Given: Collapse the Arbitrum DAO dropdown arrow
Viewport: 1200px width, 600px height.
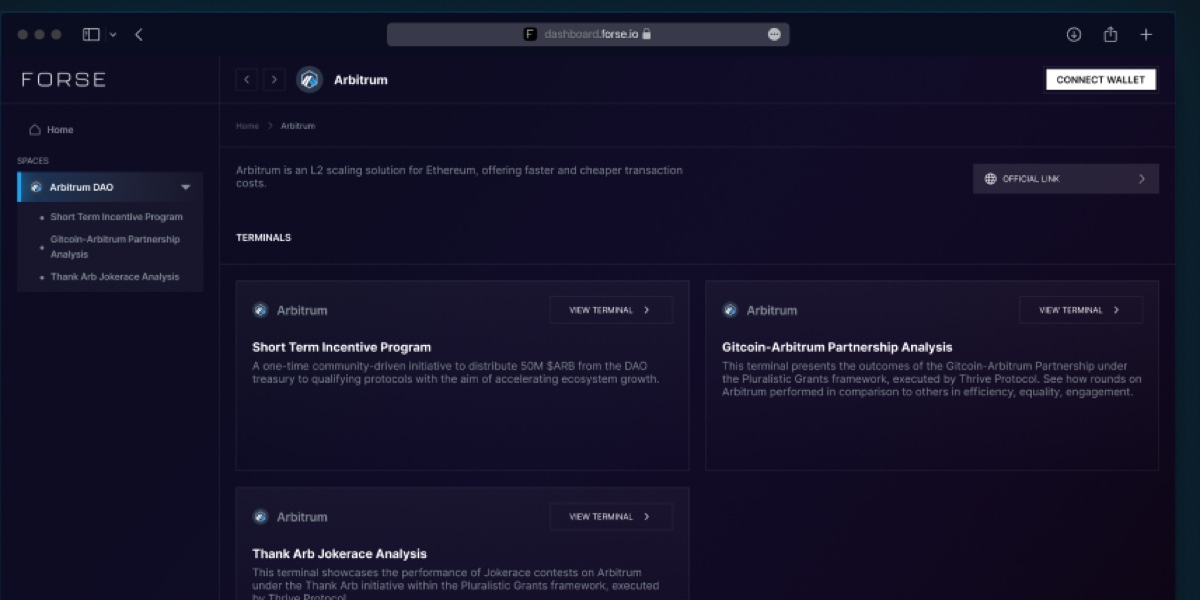Looking at the screenshot, I should click(x=185, y=187).
